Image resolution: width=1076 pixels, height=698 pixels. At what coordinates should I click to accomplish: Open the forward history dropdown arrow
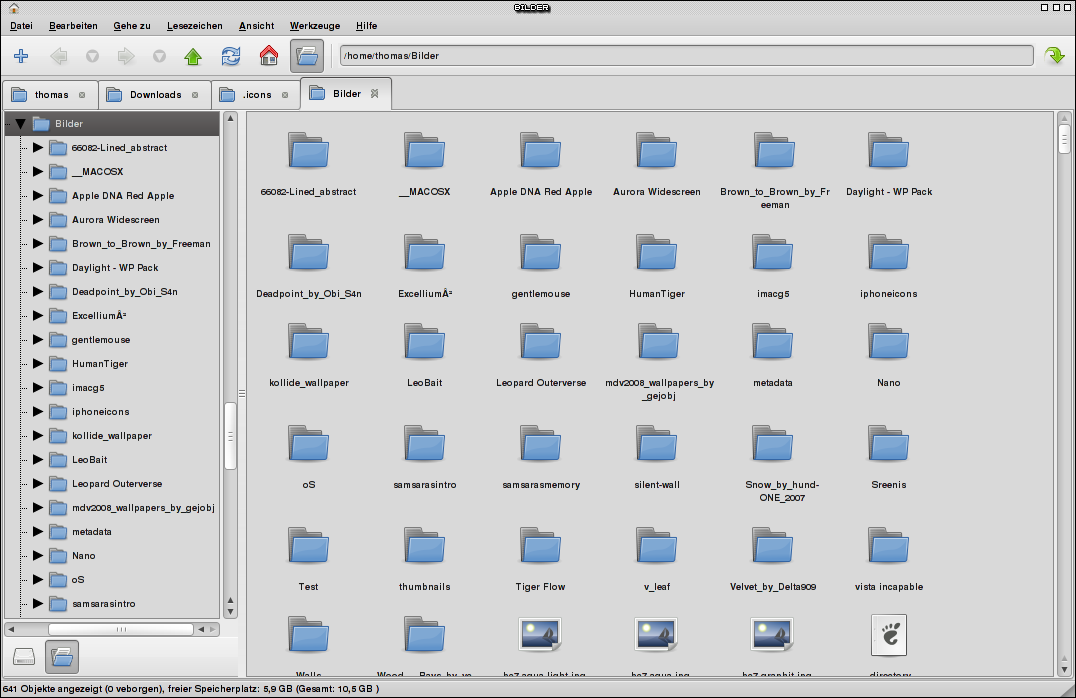(x=159, y=56)
